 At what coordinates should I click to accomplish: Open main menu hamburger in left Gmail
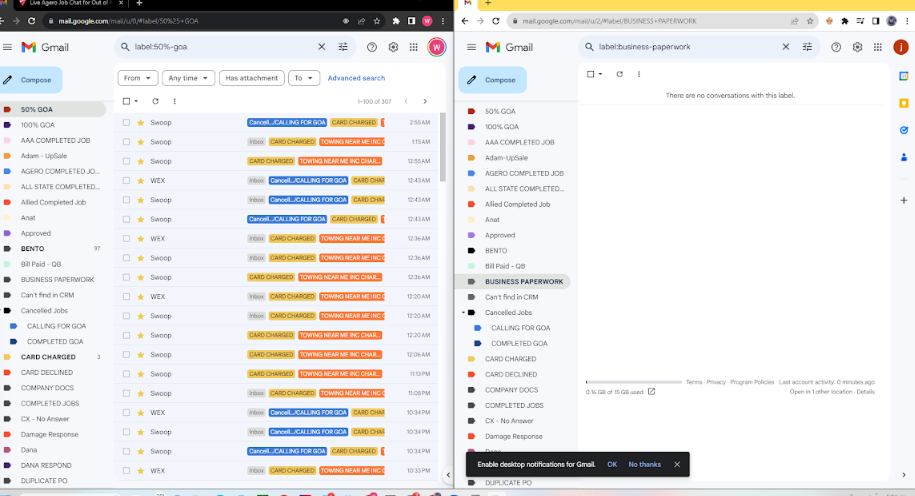coord(8,47)
